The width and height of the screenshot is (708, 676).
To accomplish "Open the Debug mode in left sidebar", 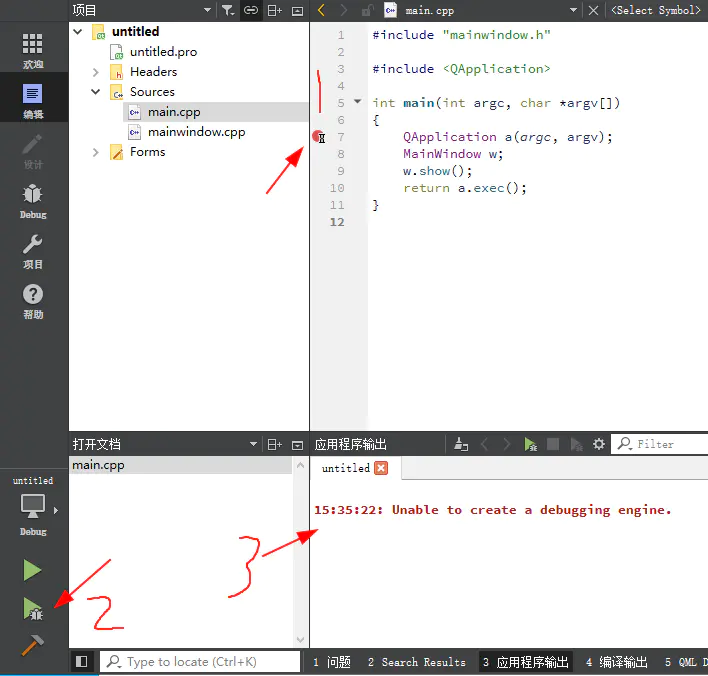I will (x=33, y=200).
